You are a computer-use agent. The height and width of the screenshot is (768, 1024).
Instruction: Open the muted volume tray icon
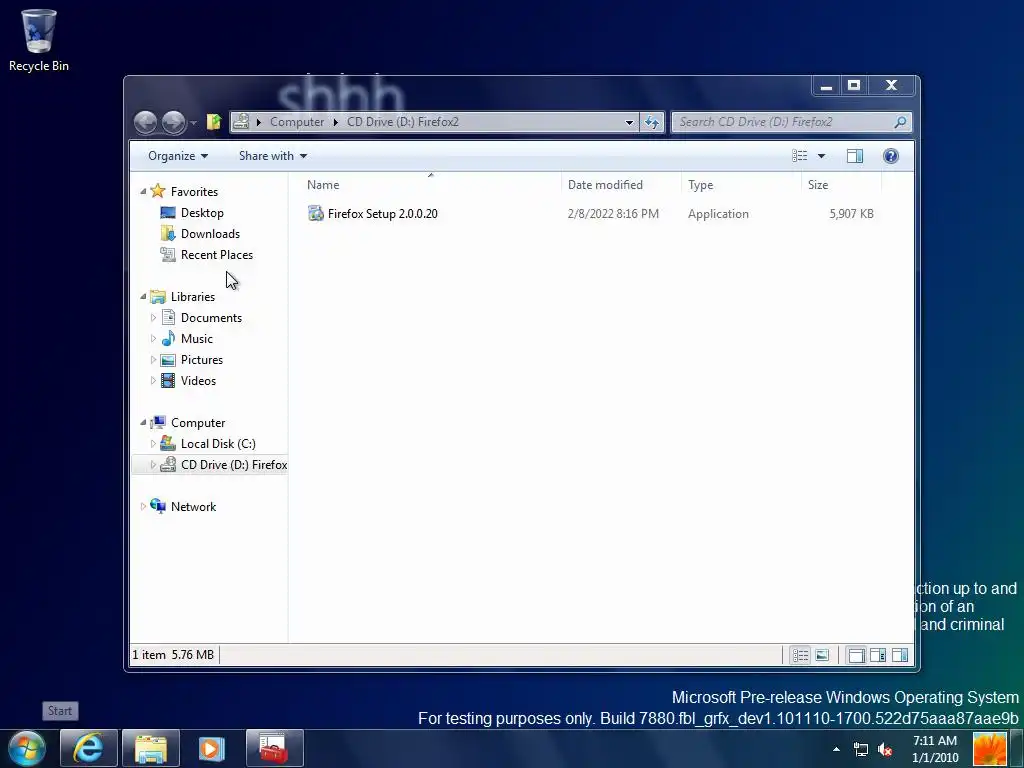point(885,750)
